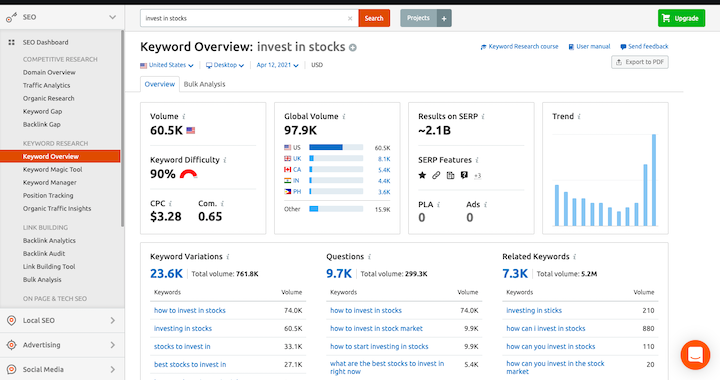720x380 pixels.
Task: Open the orange chat support widget
Action: [x=695, y=355]
